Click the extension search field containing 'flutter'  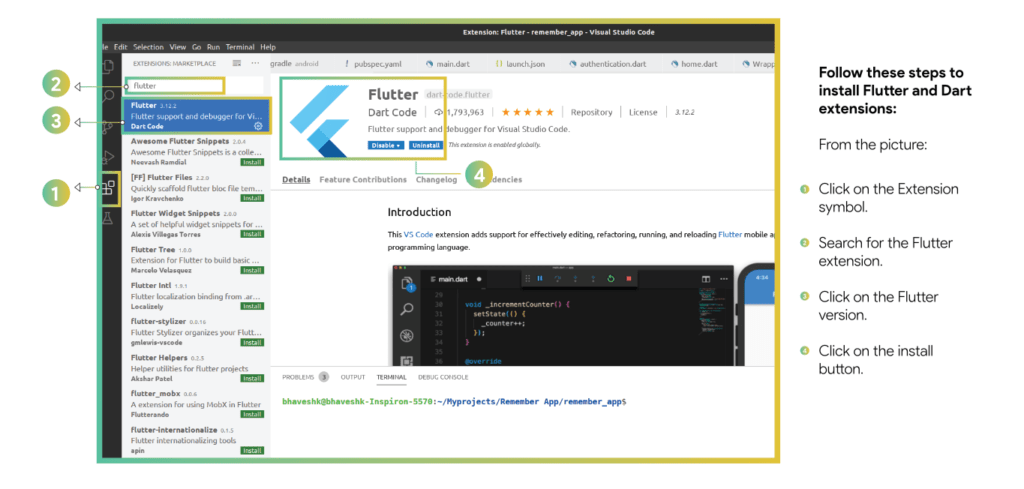[175, 86]
